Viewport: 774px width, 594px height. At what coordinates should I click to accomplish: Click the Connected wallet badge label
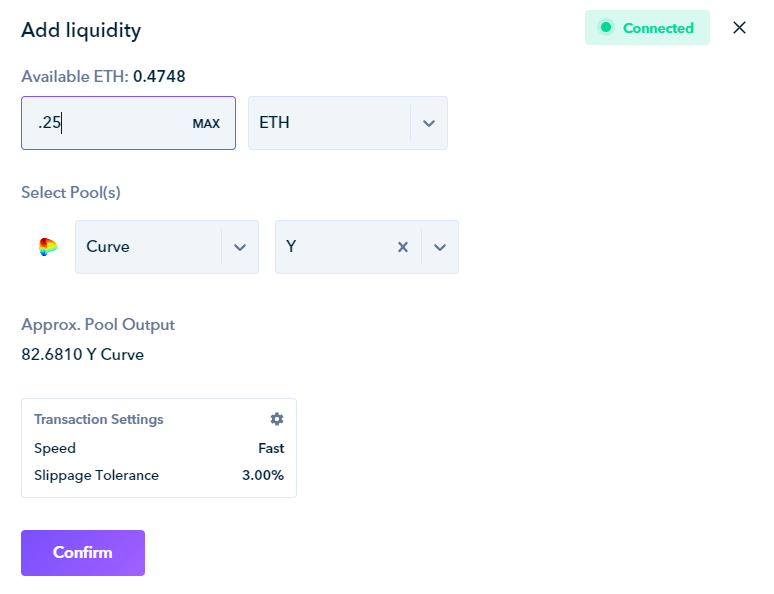(x=658, y=28)
